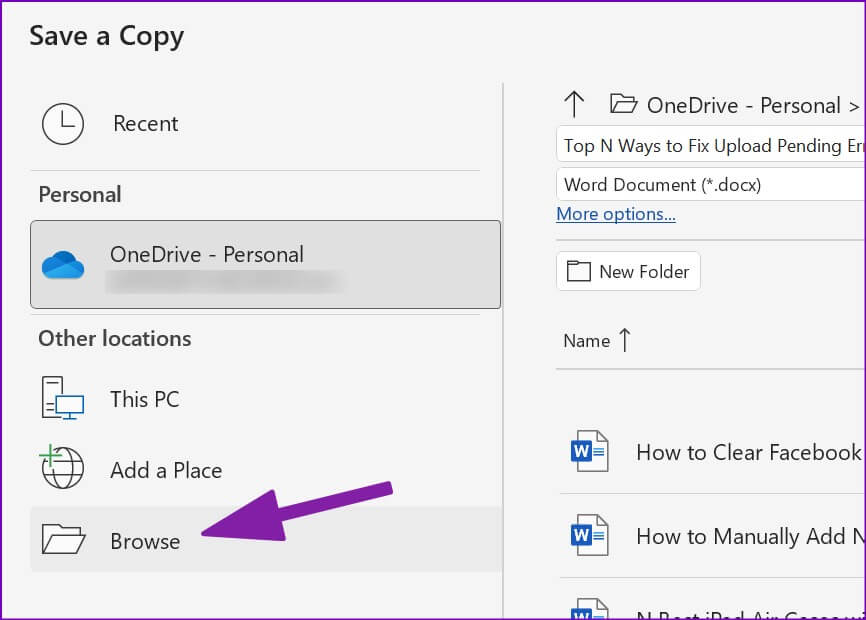The width and height of the screenshot is (866, 620).
Task: Go up one folder level arrow
Action: point(574,104)
